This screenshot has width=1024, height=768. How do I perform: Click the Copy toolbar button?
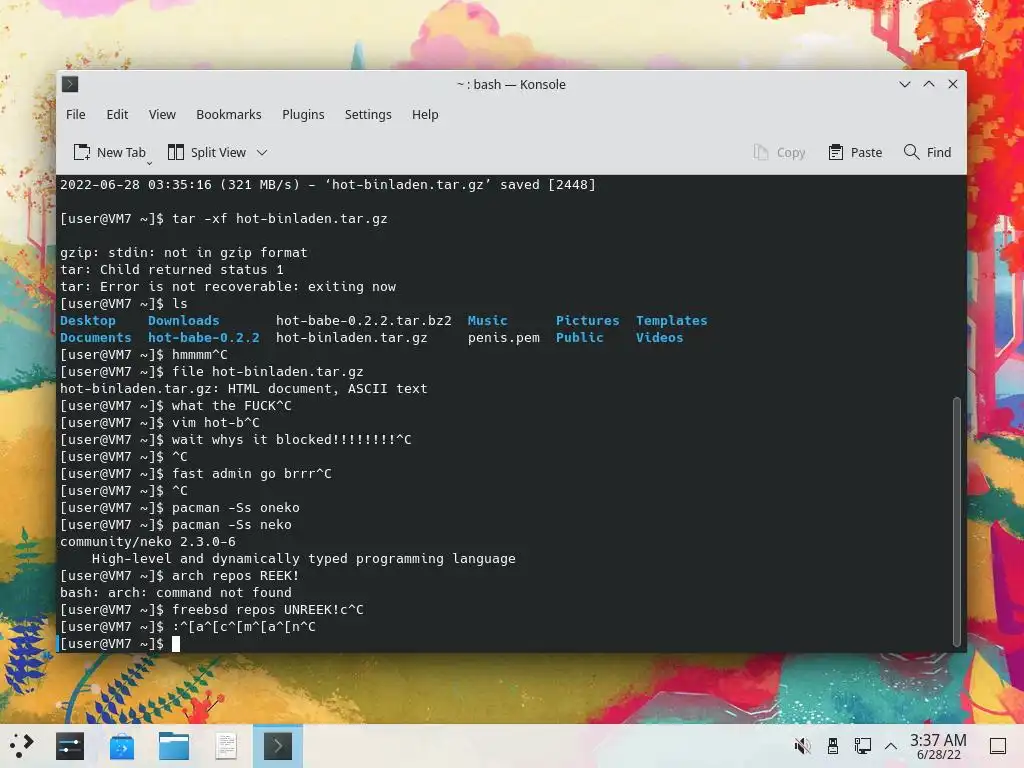coord(779,152)
